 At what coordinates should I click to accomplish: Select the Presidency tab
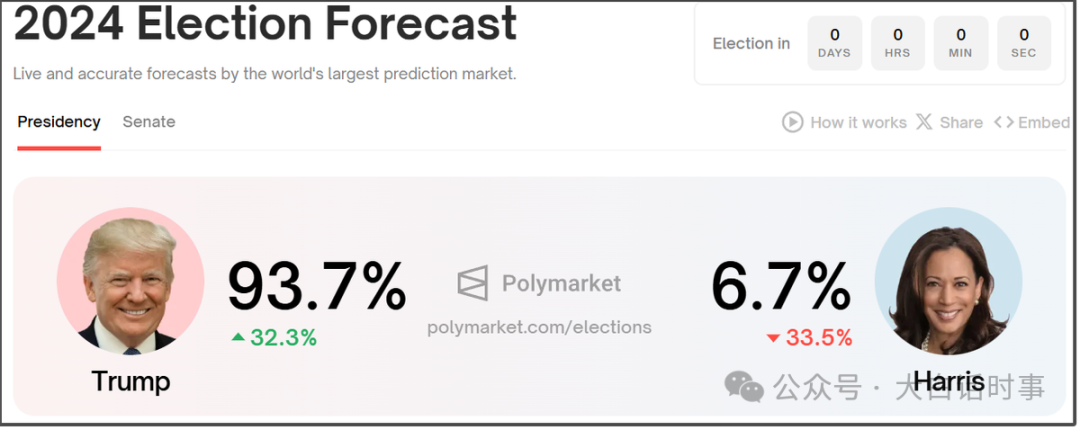click(x=59, y=122)
